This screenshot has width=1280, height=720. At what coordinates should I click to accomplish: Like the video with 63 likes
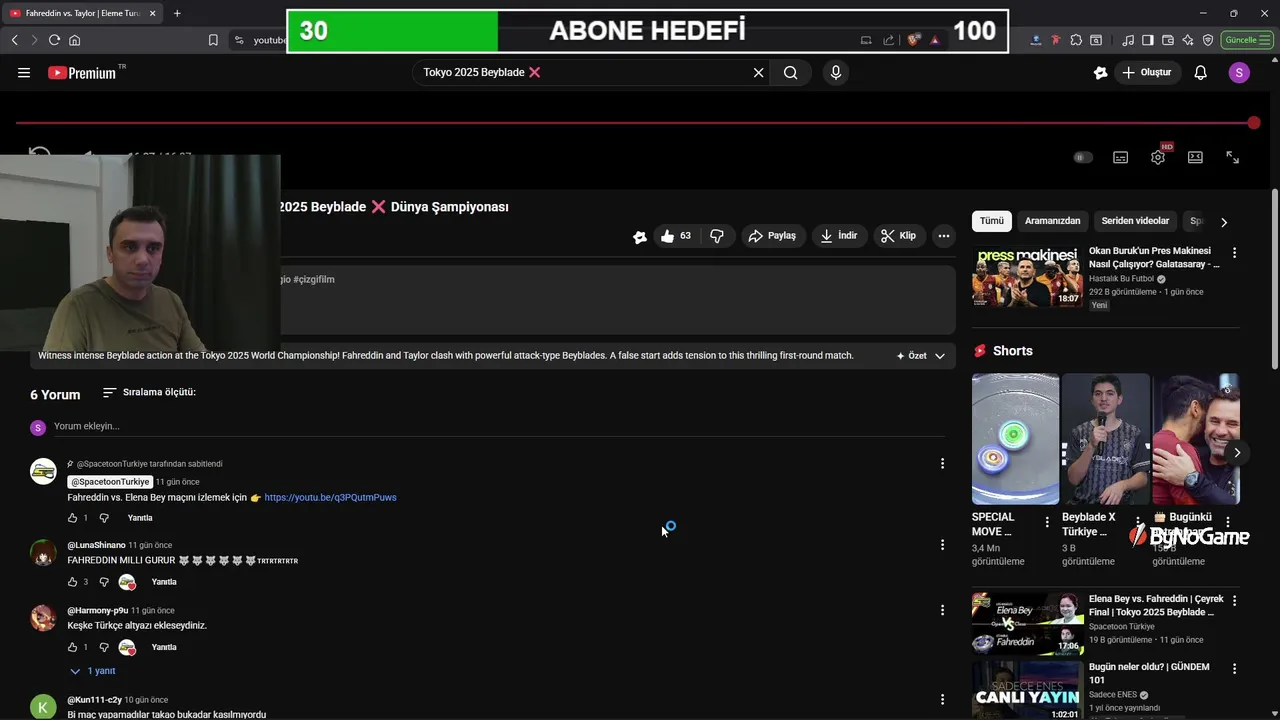676,236
